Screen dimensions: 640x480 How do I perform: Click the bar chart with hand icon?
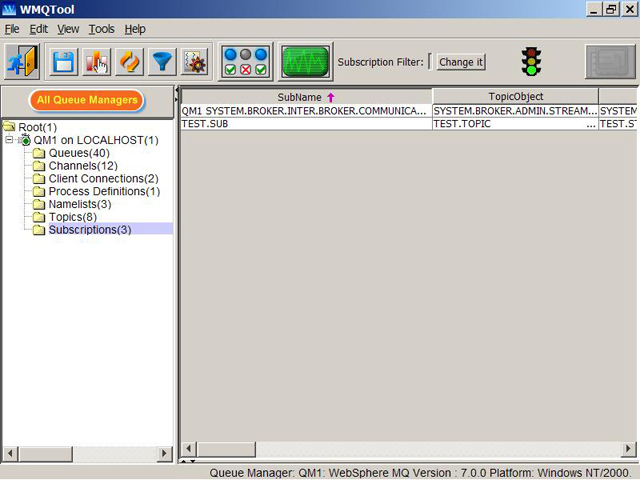coord(96,62)
